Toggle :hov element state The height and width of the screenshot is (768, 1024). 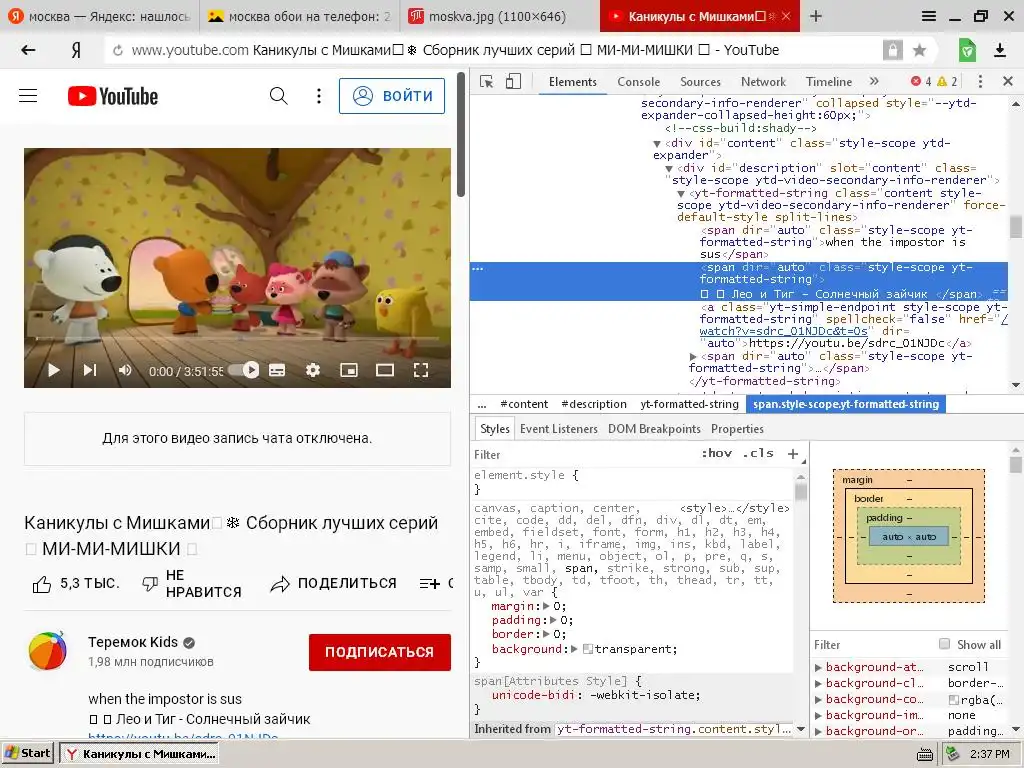[716, 453]
